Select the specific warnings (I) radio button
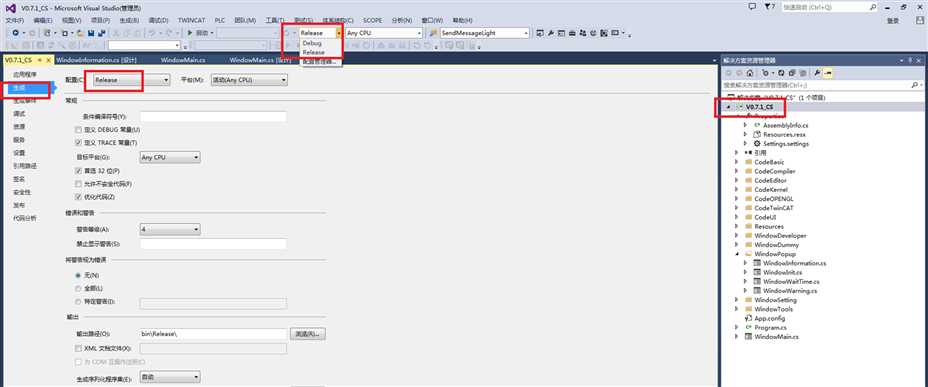928x387 pixels. click(79, 302)
